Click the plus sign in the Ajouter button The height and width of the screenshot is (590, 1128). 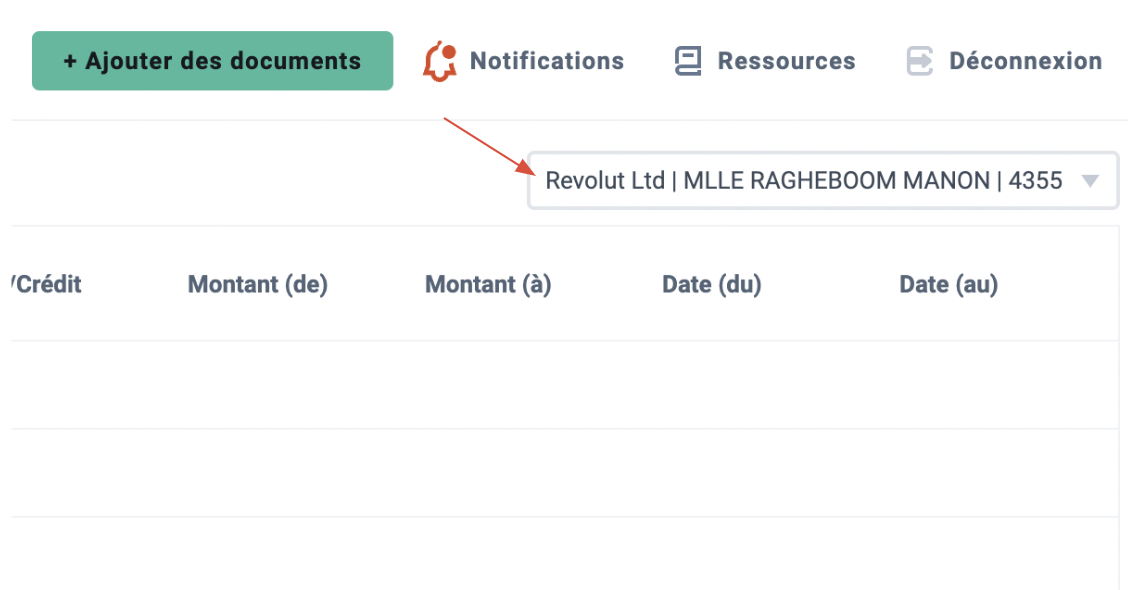point(70,61)
